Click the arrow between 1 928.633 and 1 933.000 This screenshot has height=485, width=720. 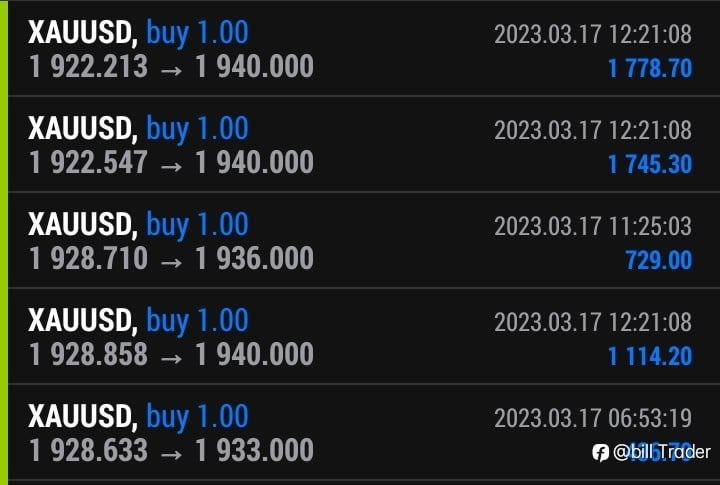click(171, 455)
